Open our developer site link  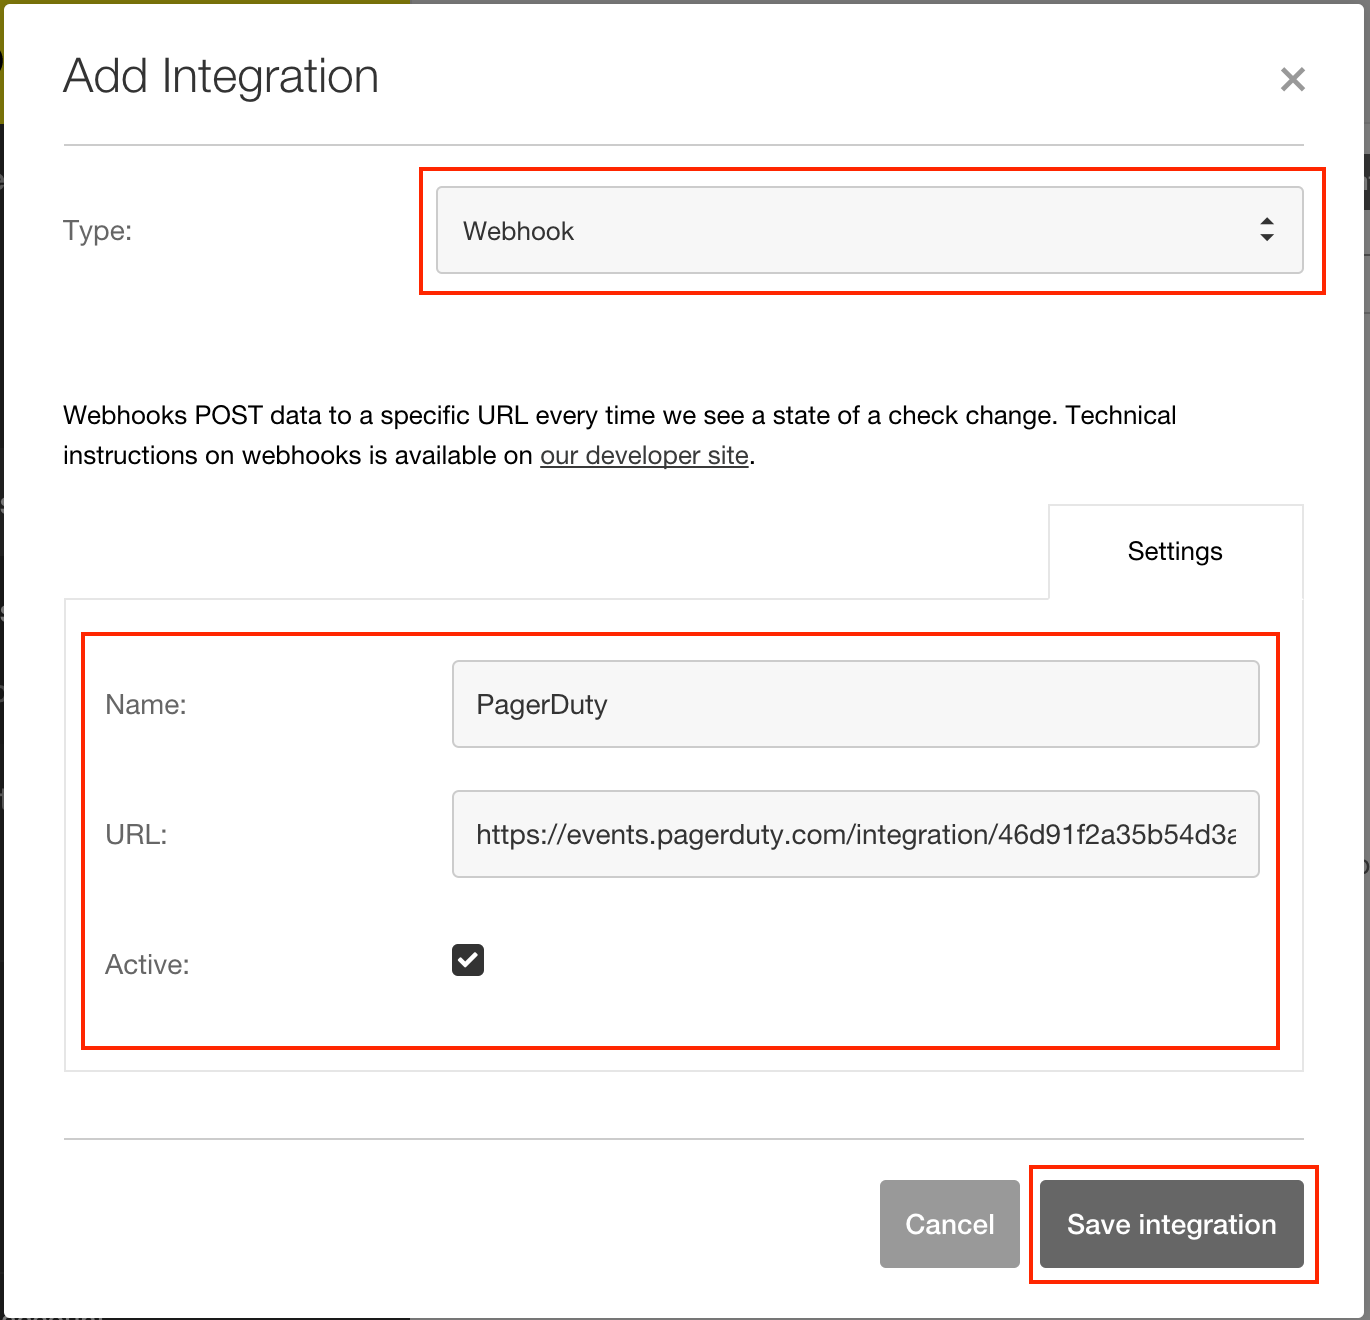coord(644,455)
